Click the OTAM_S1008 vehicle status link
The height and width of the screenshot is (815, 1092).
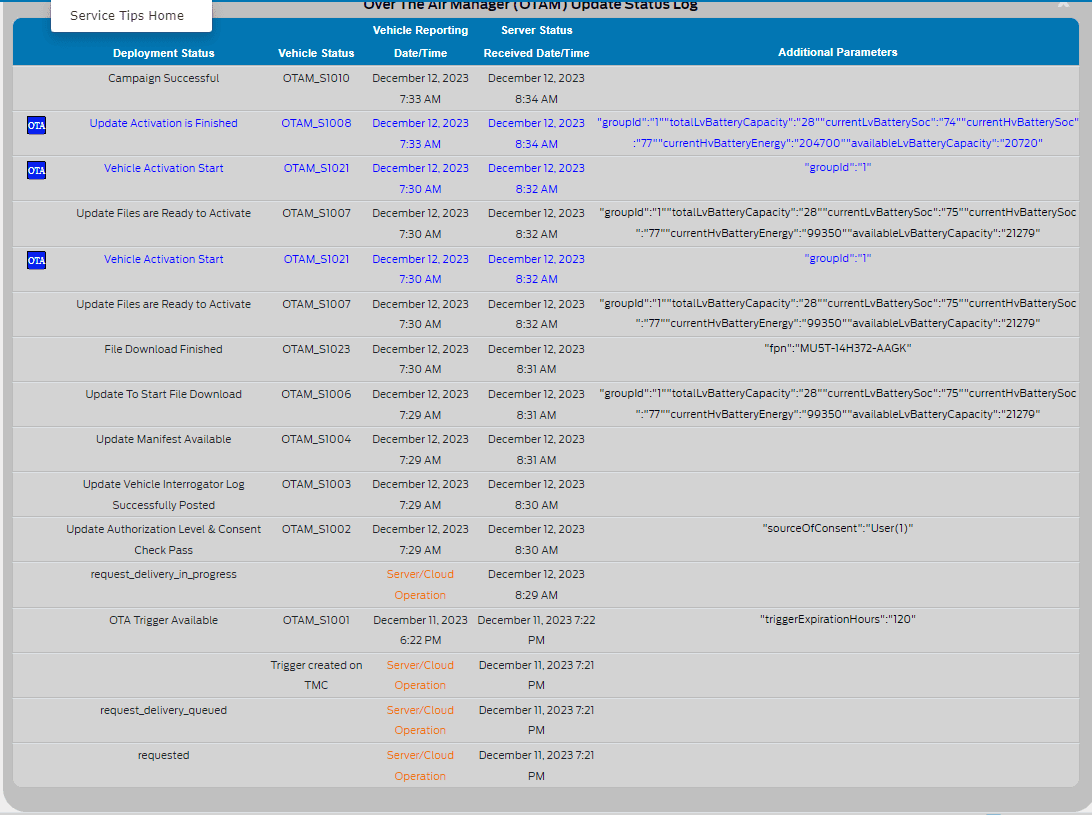tap(316, 123)
